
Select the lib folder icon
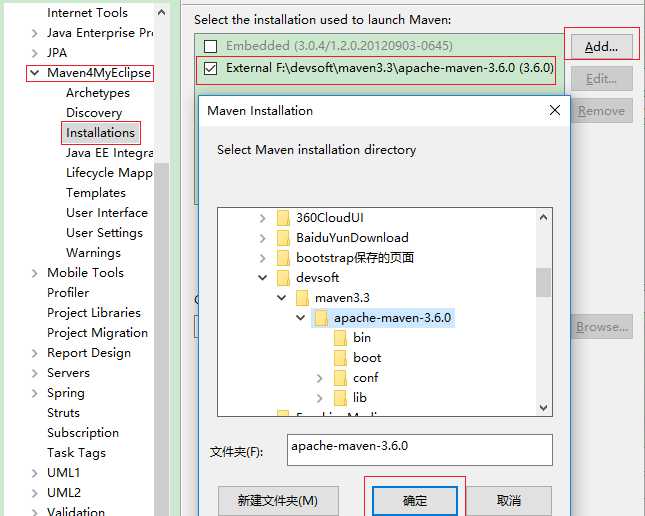(340, 397)
